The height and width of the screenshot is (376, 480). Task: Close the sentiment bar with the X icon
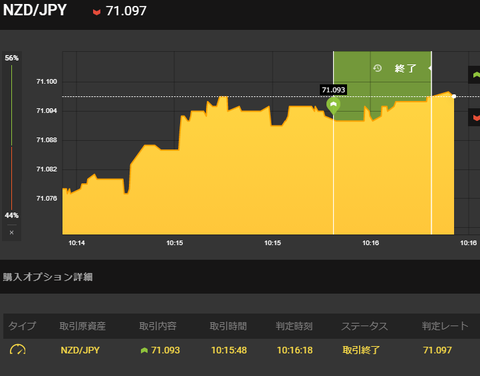coord(12,232)
